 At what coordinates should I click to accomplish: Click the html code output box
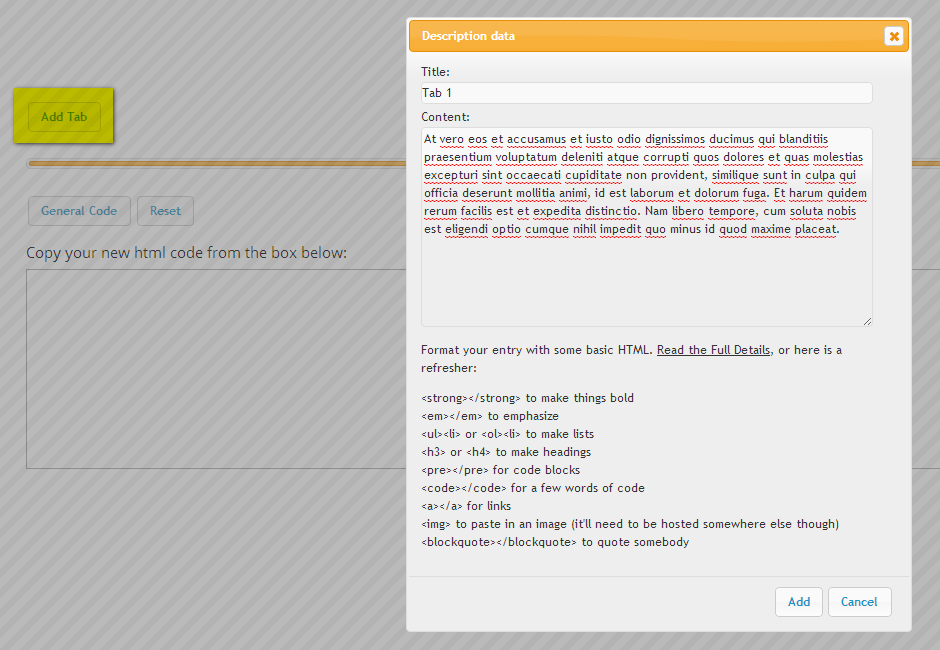(216, 369)
